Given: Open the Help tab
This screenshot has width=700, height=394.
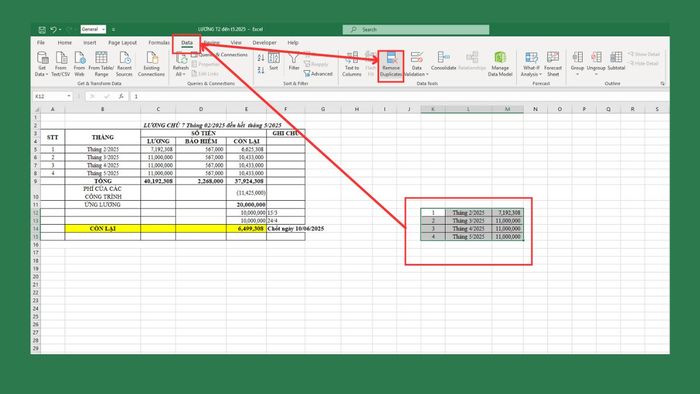Looking at the screenshot, I should coord(293,43).
